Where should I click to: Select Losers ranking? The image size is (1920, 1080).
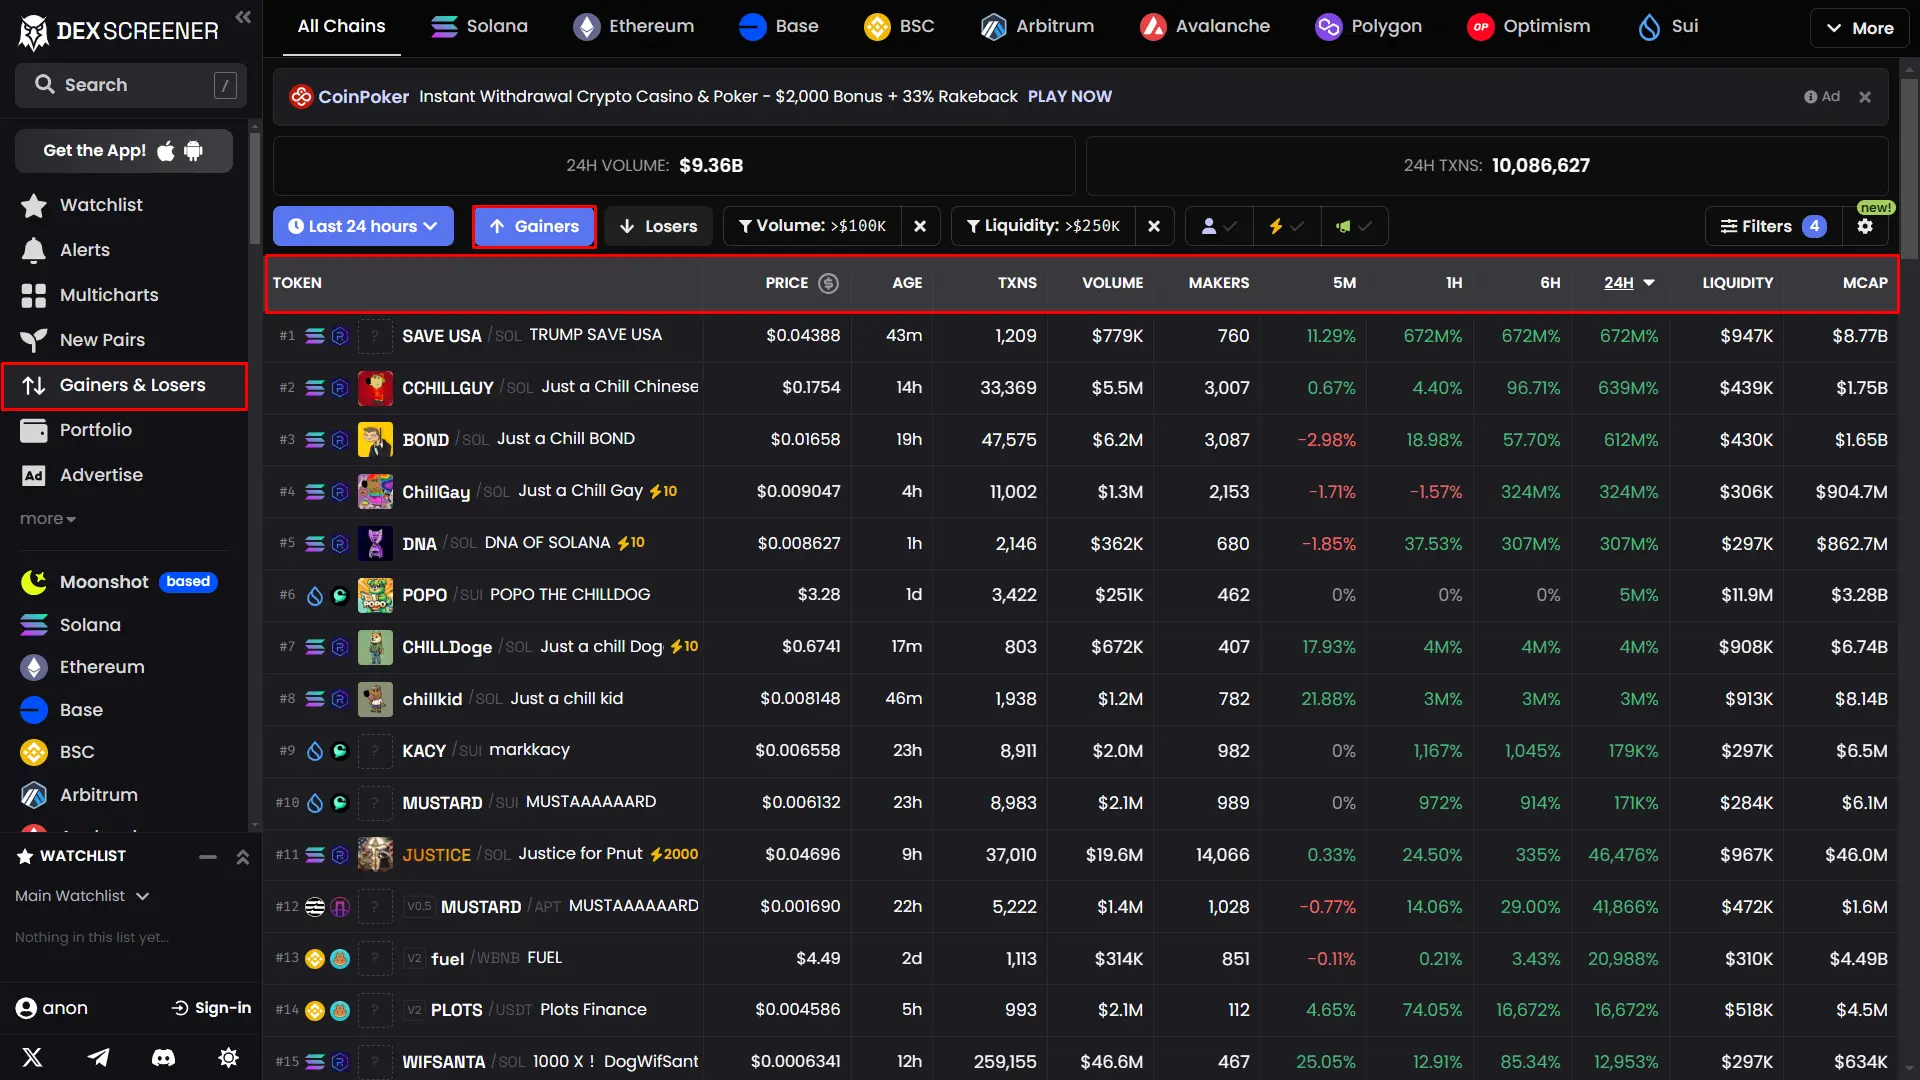(658, 226)
